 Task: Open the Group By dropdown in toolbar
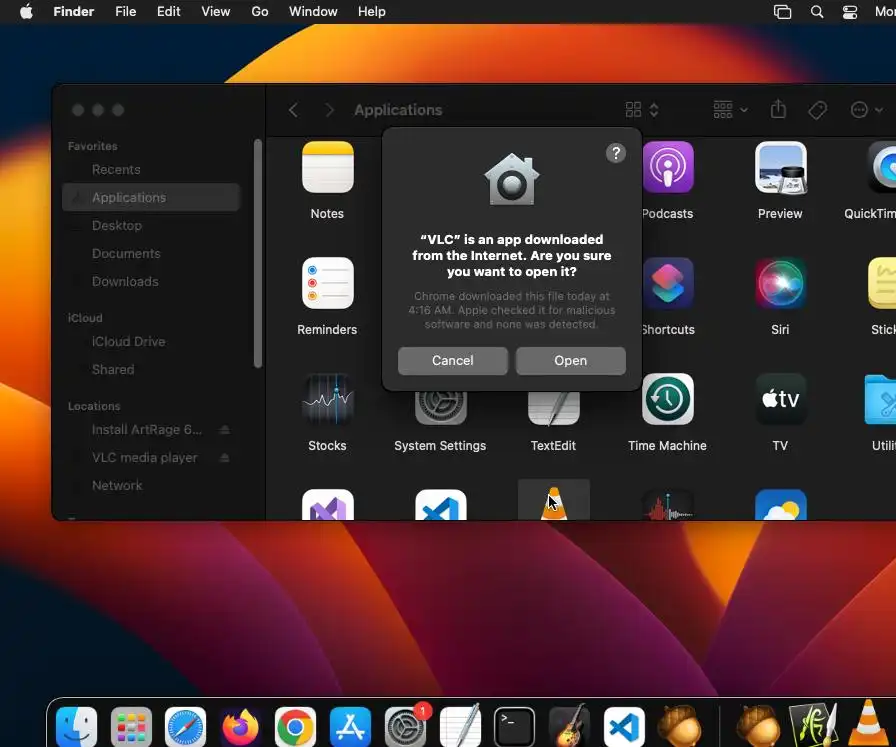(730, 110)
